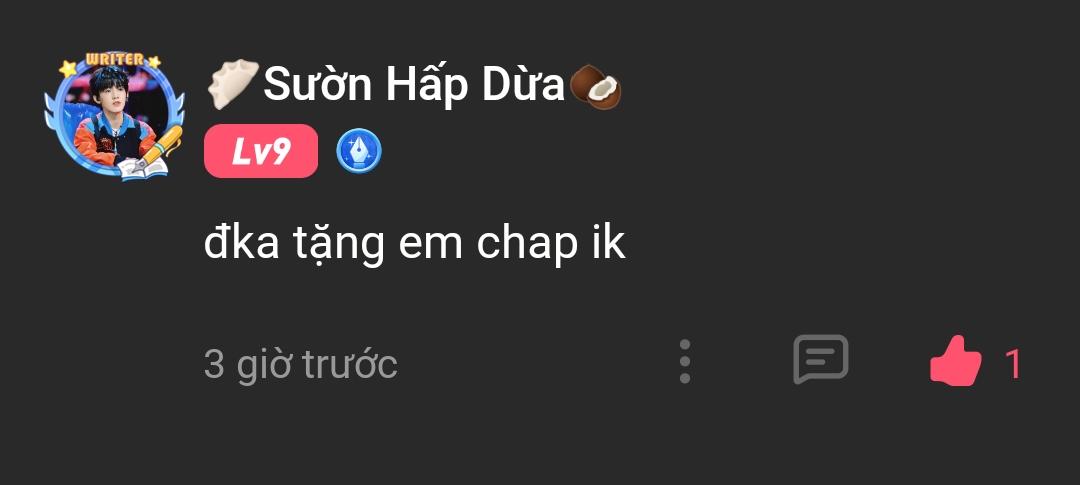Tap the open book below the avatar

(141, 168)
